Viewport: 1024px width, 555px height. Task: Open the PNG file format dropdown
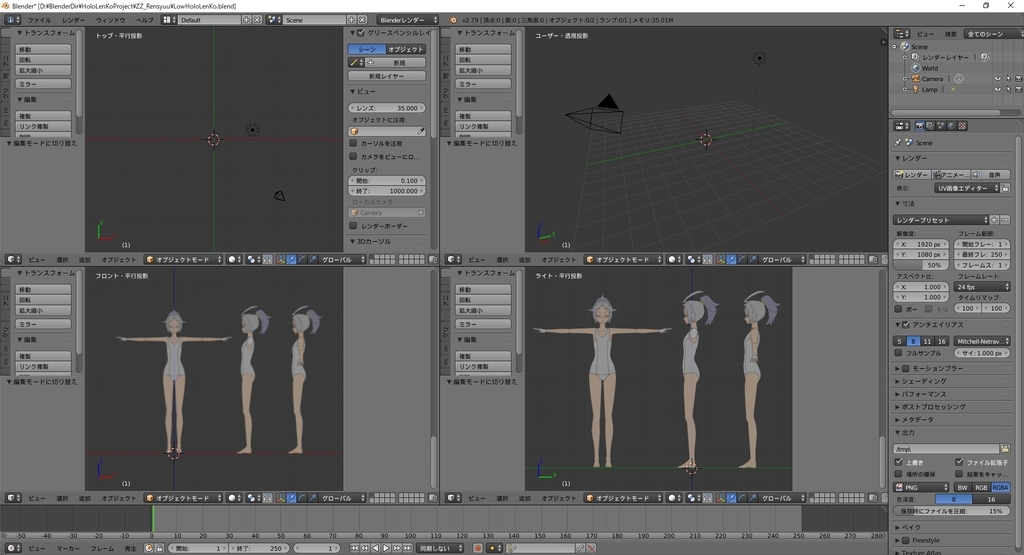(920, 487)
